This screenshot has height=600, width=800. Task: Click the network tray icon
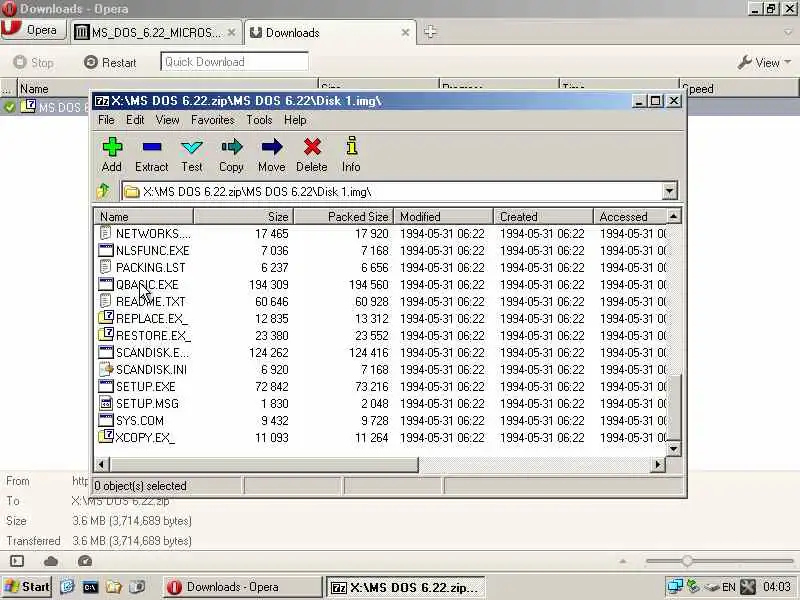674,587
